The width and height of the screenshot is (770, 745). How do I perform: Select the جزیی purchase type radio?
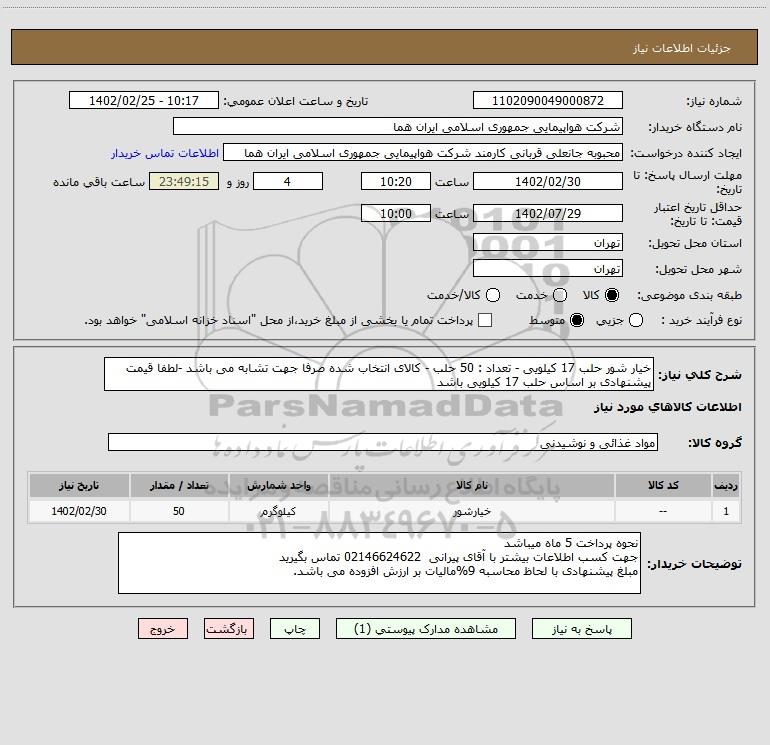point(635,320)
